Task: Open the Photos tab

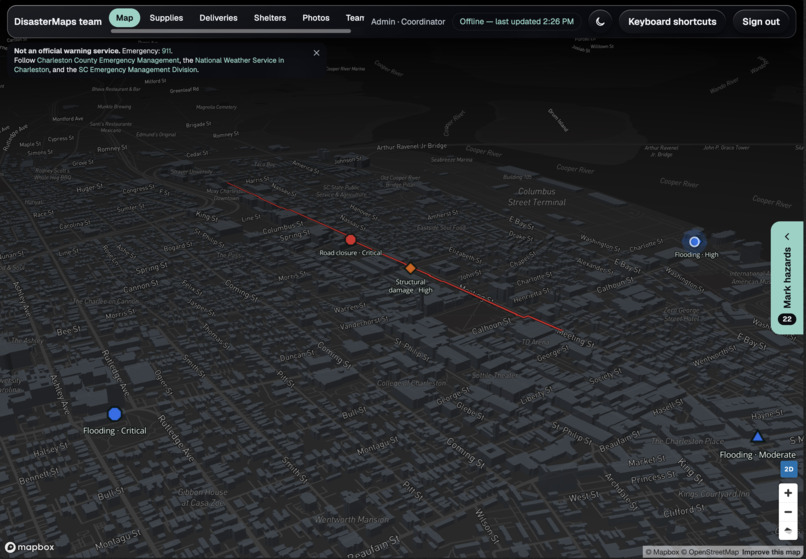Action: pyautogui.click(x=316, y=18)
